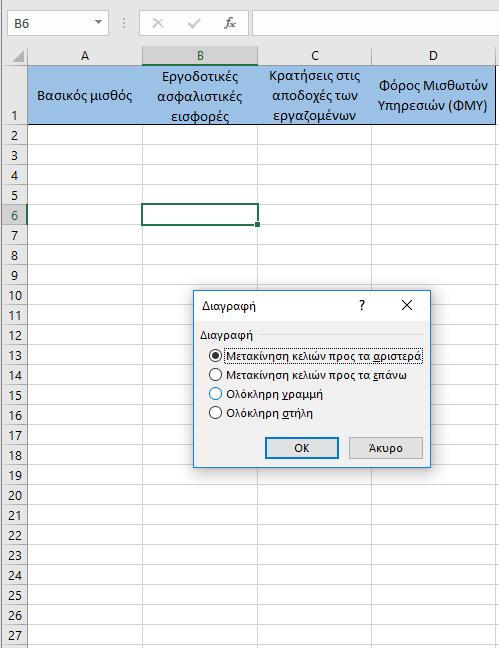The image size is (499, 648).
Task: Click the Άκυρο cancel button
Action: pos(386,448)
